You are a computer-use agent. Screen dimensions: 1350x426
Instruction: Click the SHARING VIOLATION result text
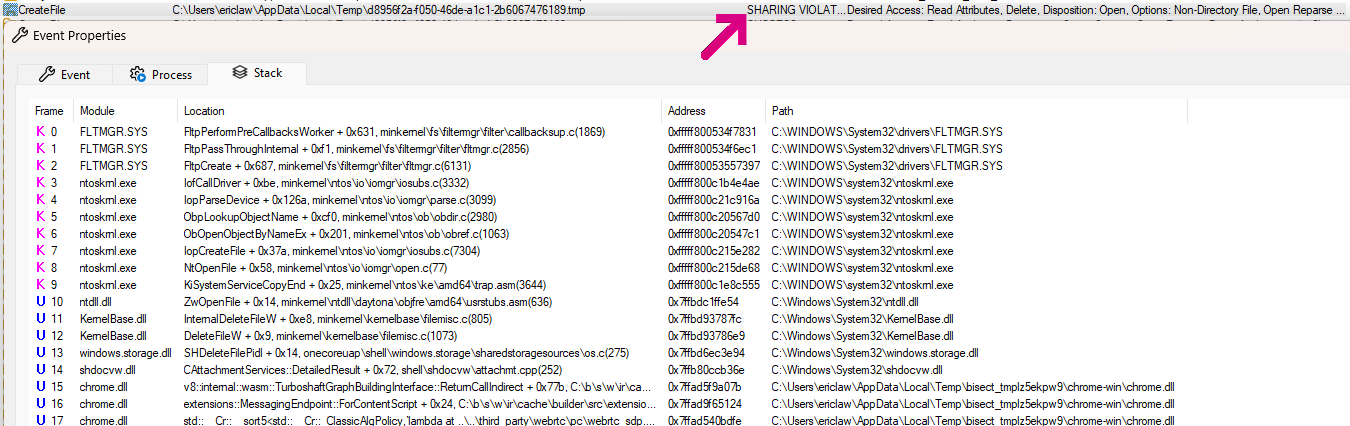tap(793, 10)
